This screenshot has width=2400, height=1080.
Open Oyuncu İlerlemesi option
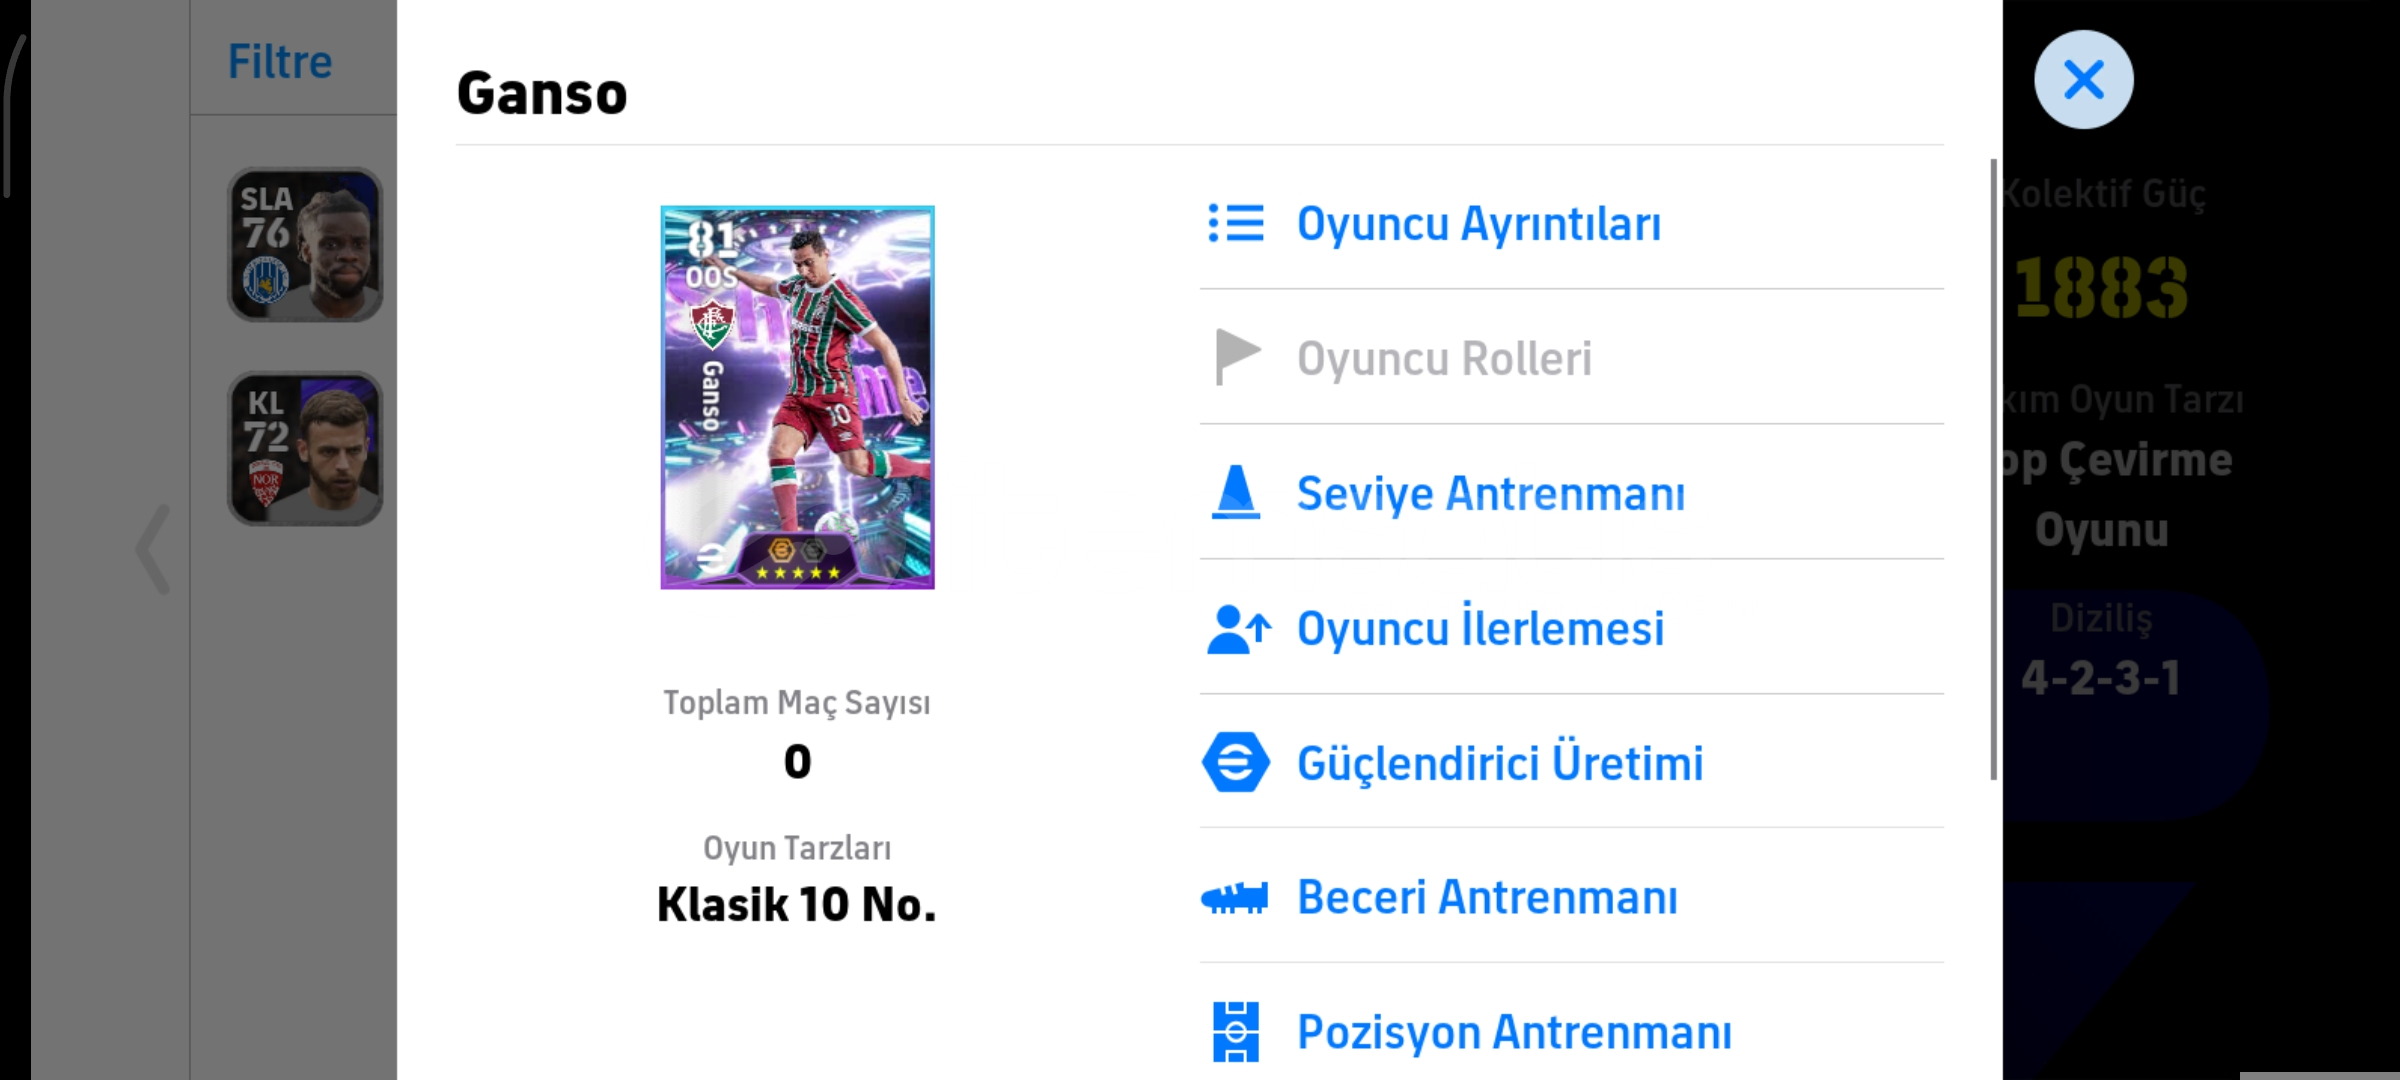(1480, 629)
